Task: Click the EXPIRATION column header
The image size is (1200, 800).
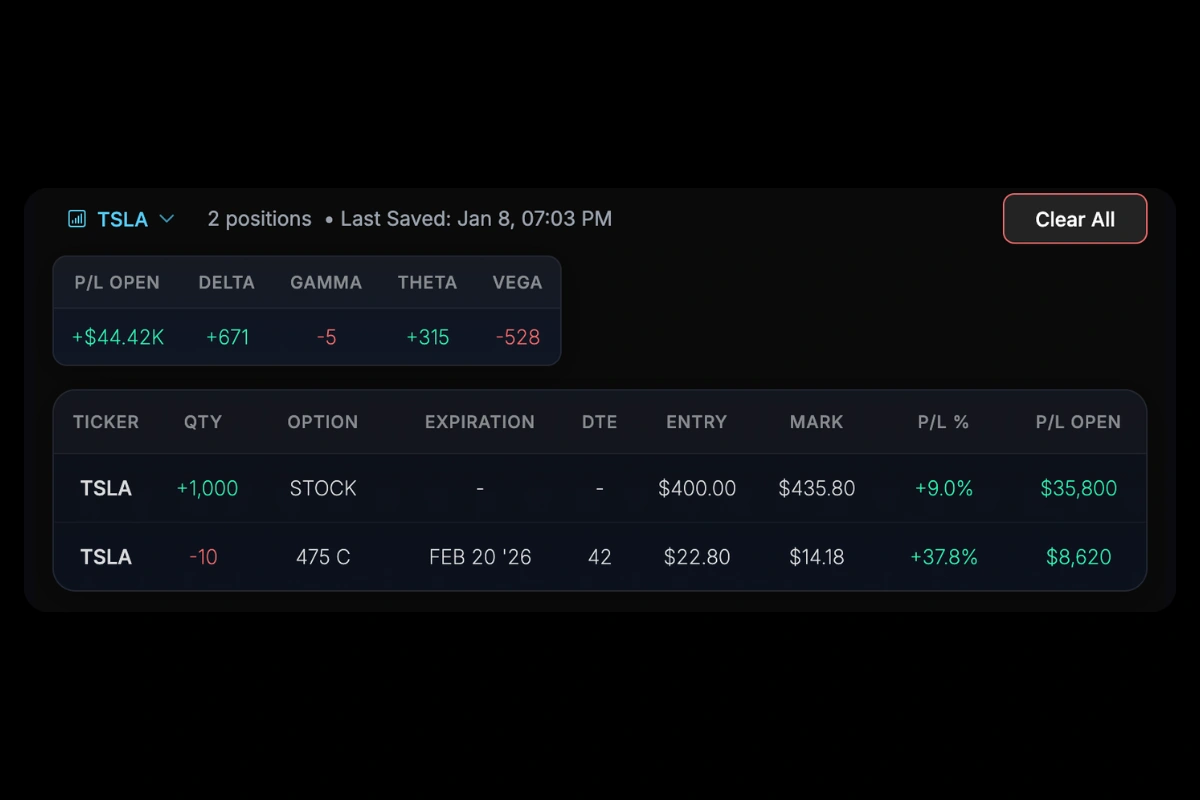Action: [479, 422]
